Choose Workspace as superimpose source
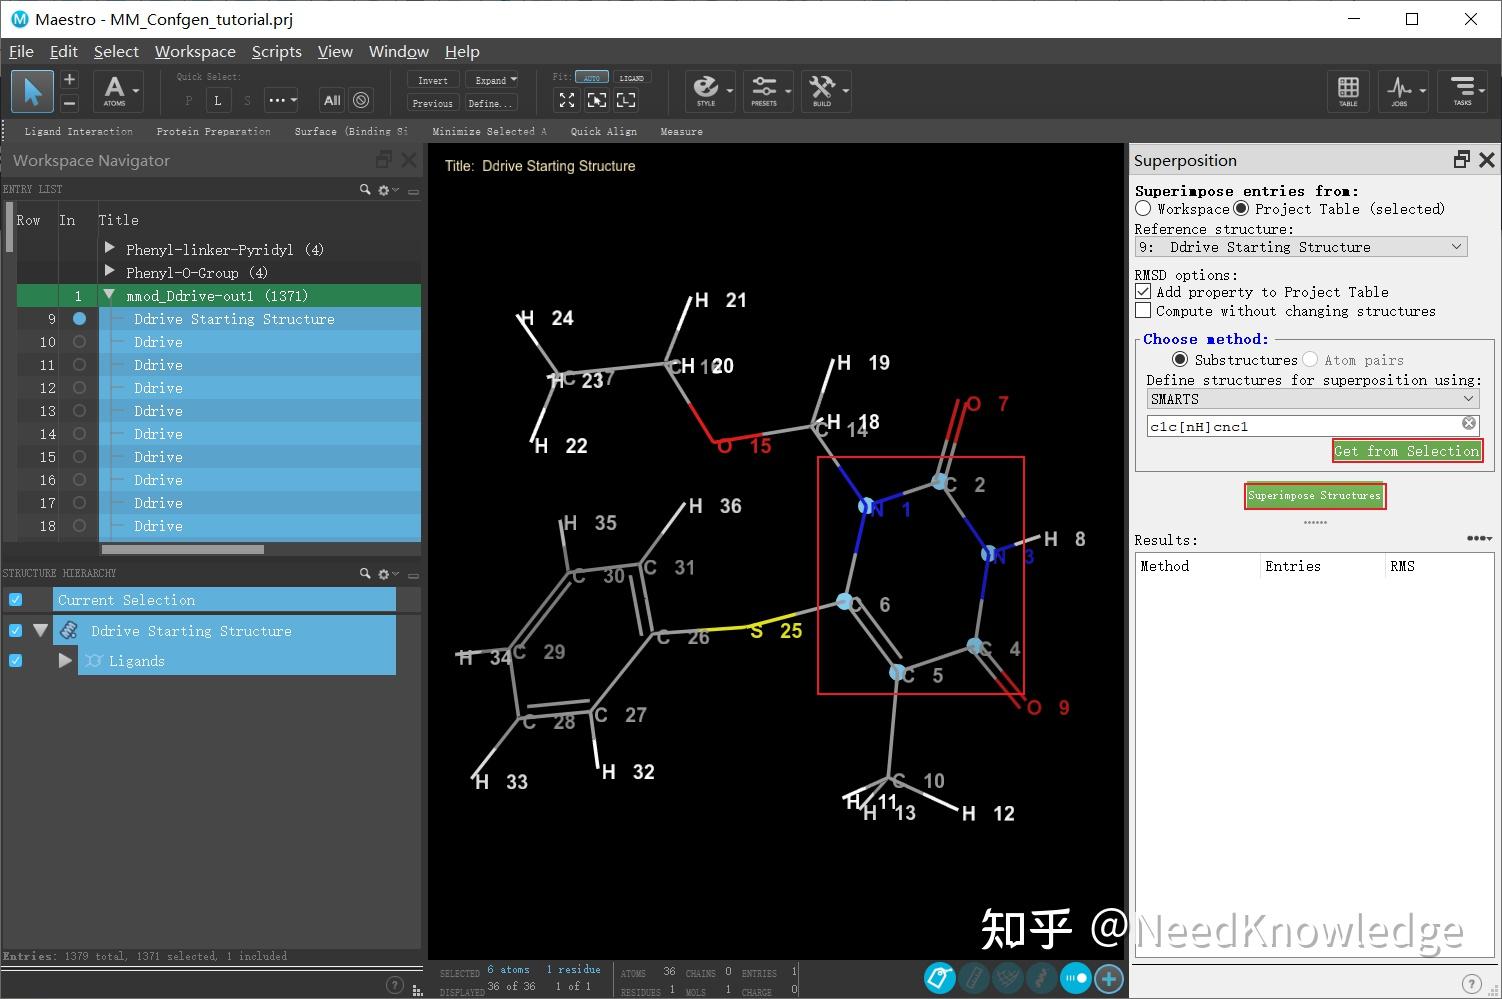The image size is (1502, 999). click(x=1143, y=208)
